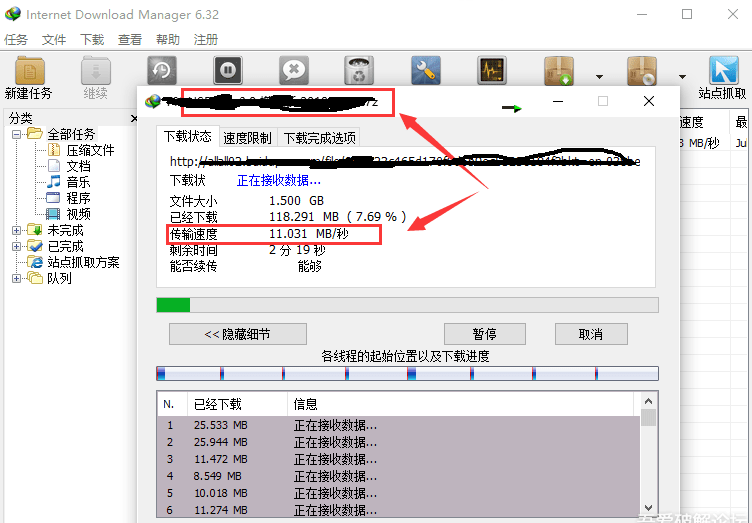752x523 pixels.
Task: Minimize the download dialog window
Action: click(558, 101)
